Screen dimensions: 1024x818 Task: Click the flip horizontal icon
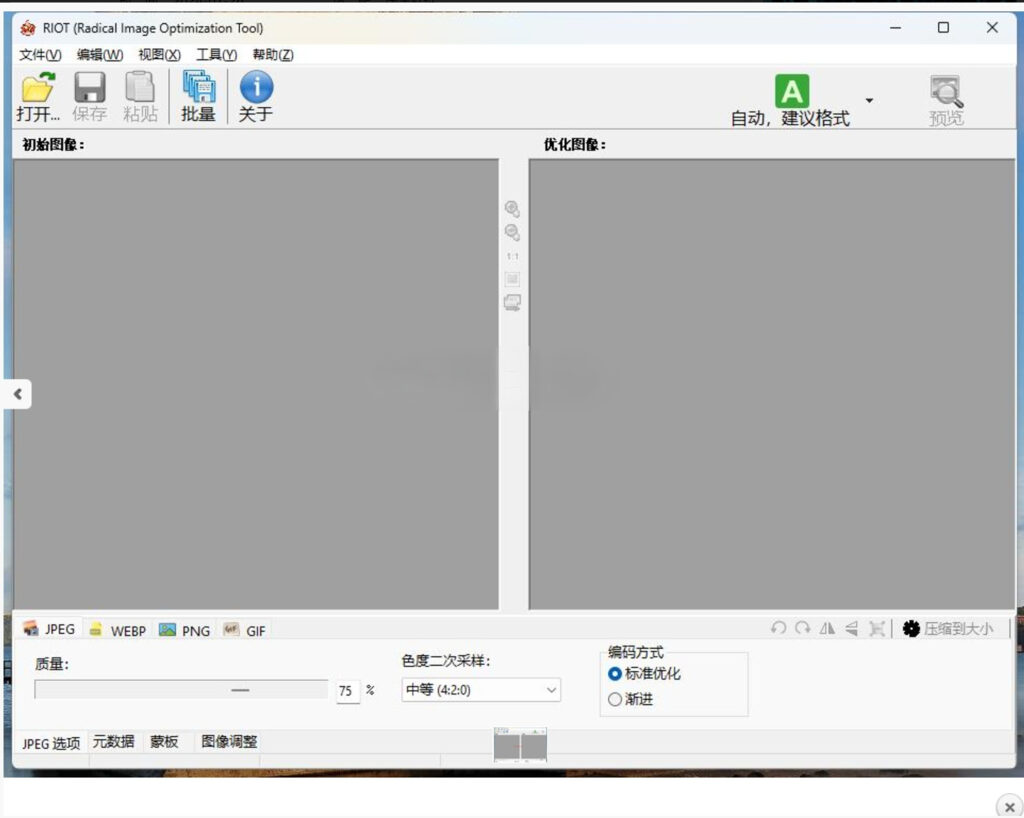pyautogui.click(x=827, y=628)
